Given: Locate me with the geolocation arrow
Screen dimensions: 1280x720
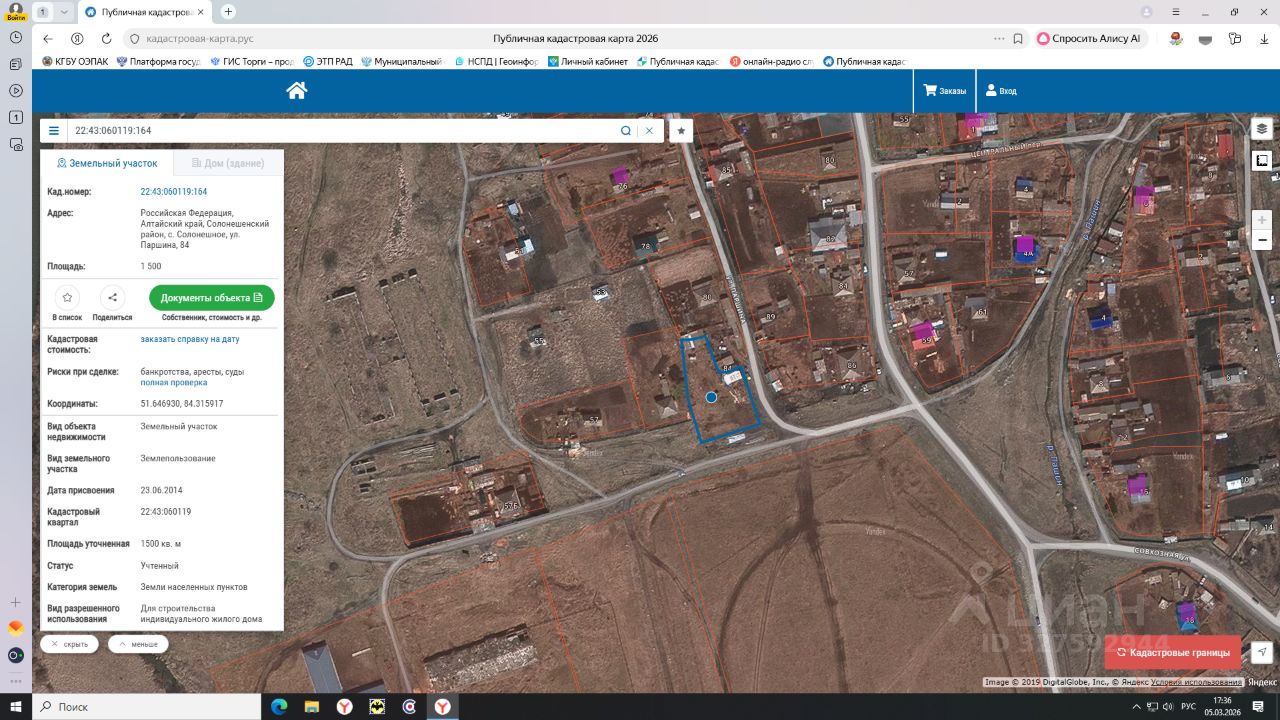Looking at the screenshot, I should tap(1262, 653).
